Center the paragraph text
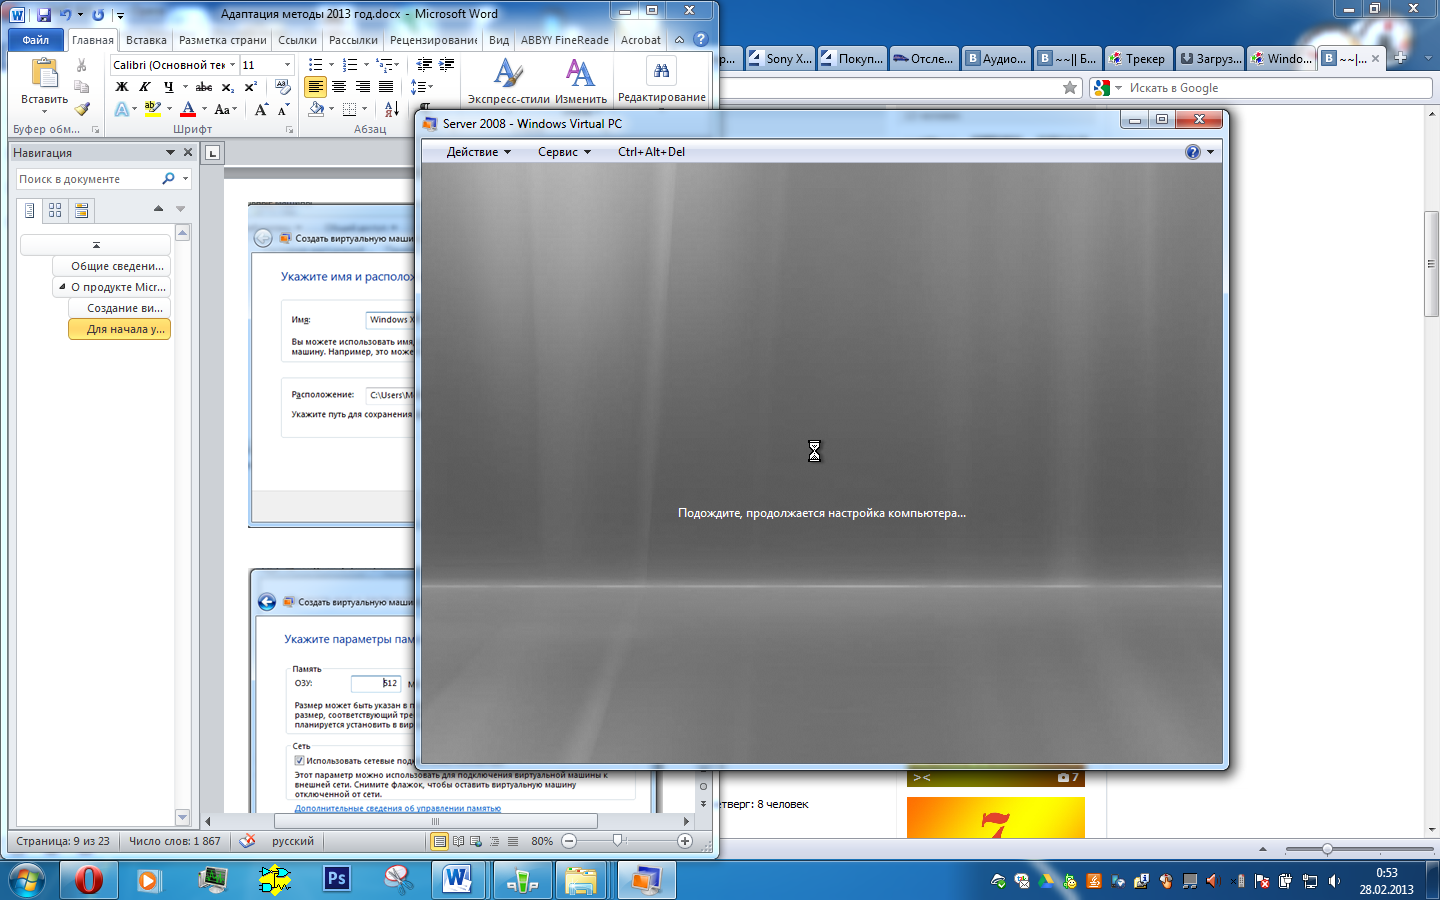The width and height of the screenshot is (1440, 900). 339,87
